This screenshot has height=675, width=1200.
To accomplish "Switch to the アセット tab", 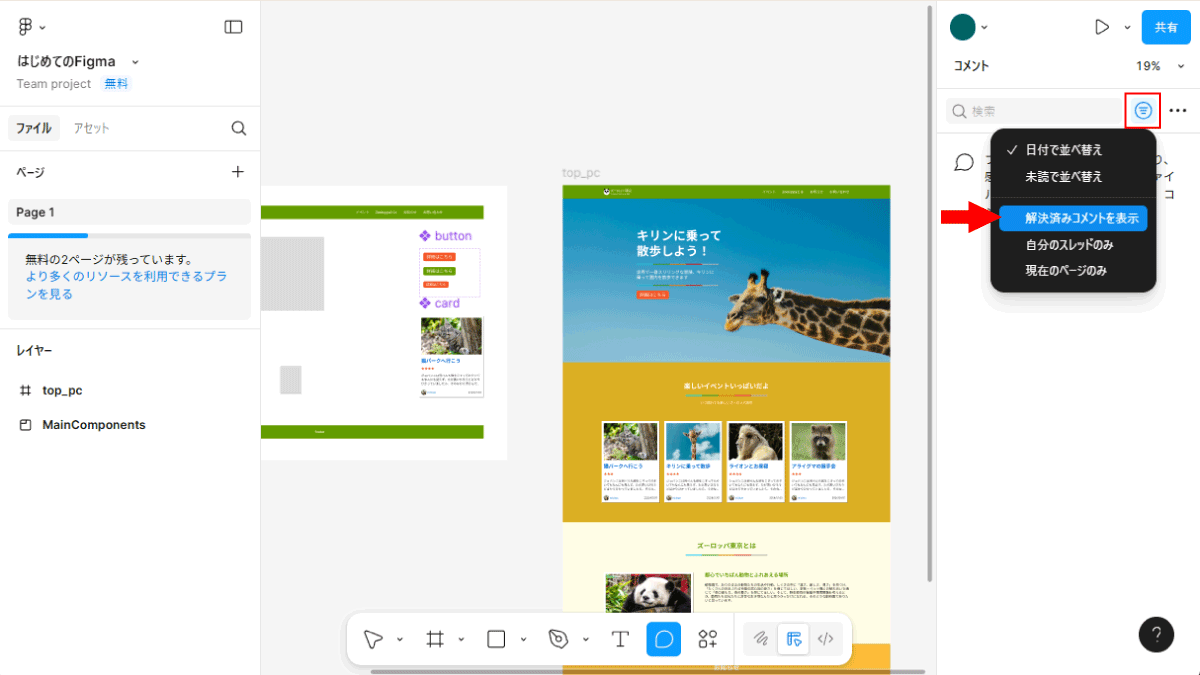I will pos(91,128).
